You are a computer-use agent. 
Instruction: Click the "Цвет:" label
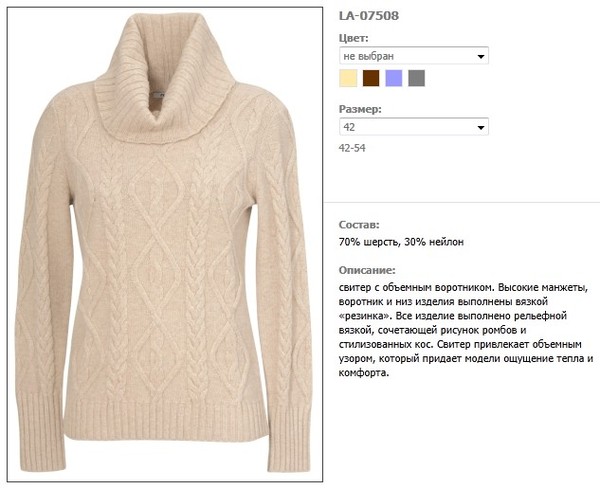[354, 38]
